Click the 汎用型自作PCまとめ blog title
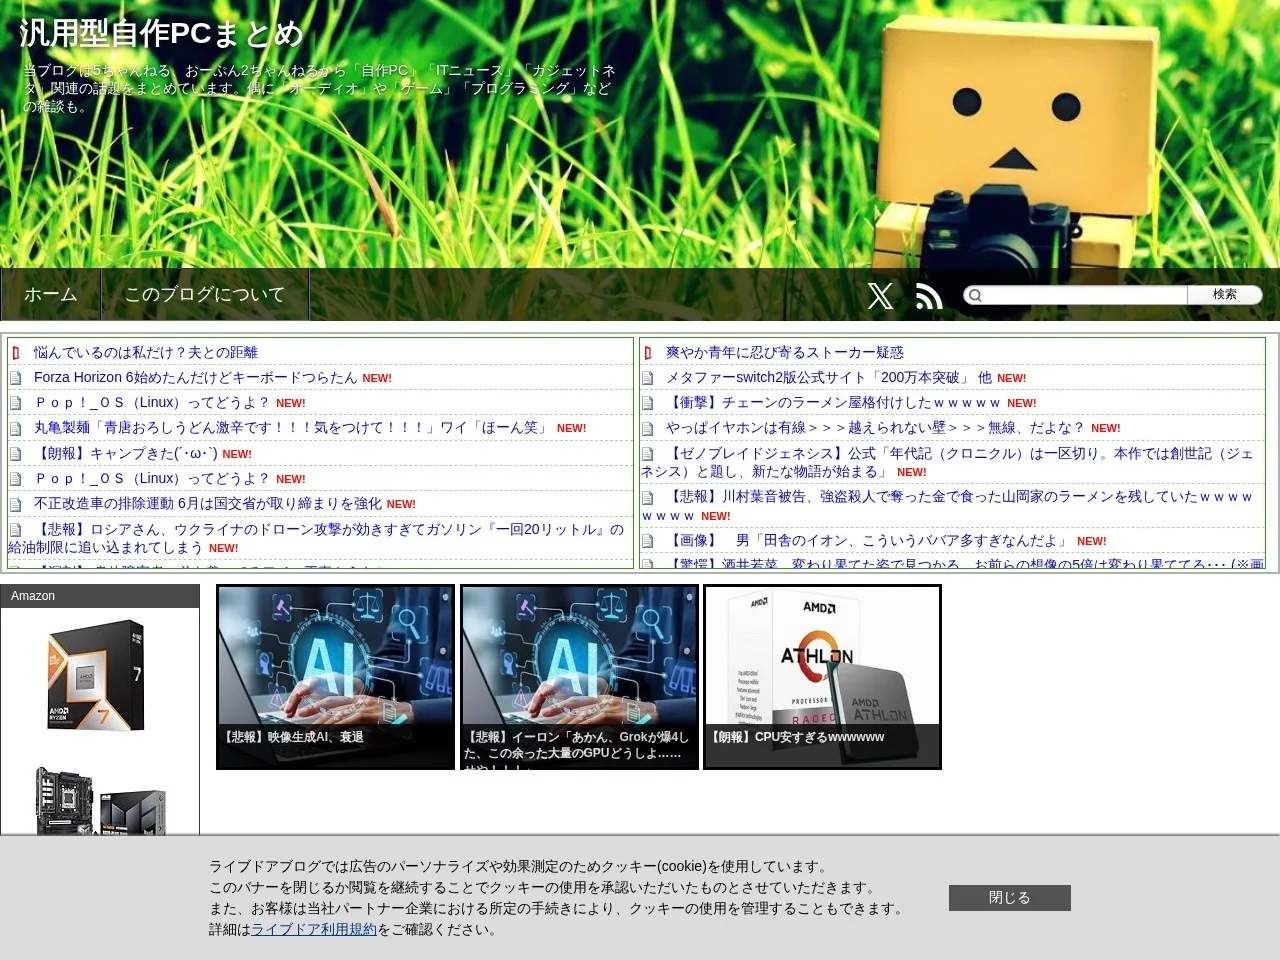 click(161, 34)
